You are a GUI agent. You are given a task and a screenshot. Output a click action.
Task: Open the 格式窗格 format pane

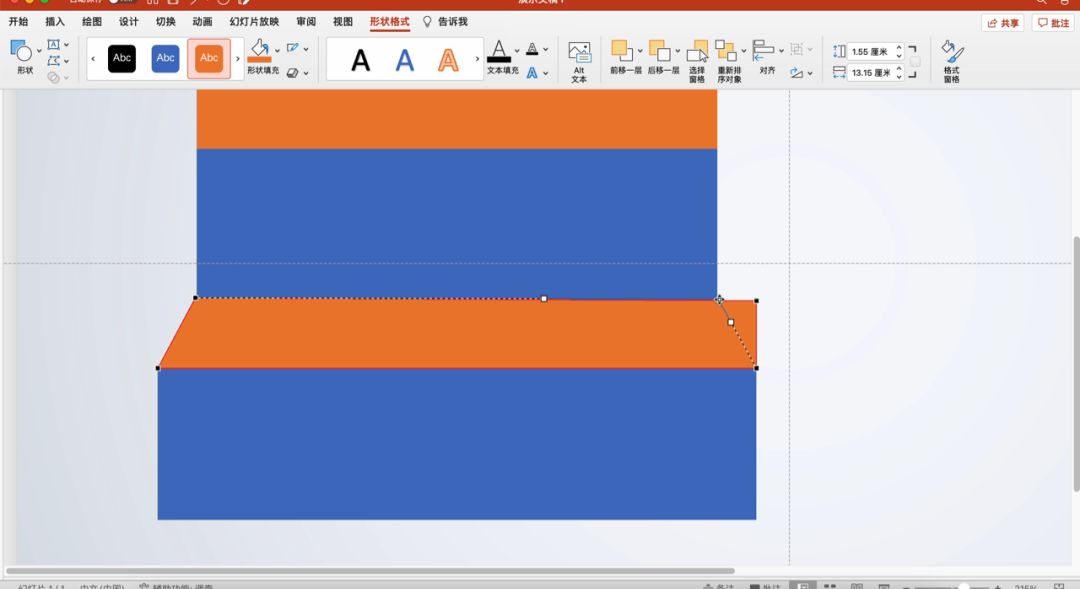click(952, 61)
